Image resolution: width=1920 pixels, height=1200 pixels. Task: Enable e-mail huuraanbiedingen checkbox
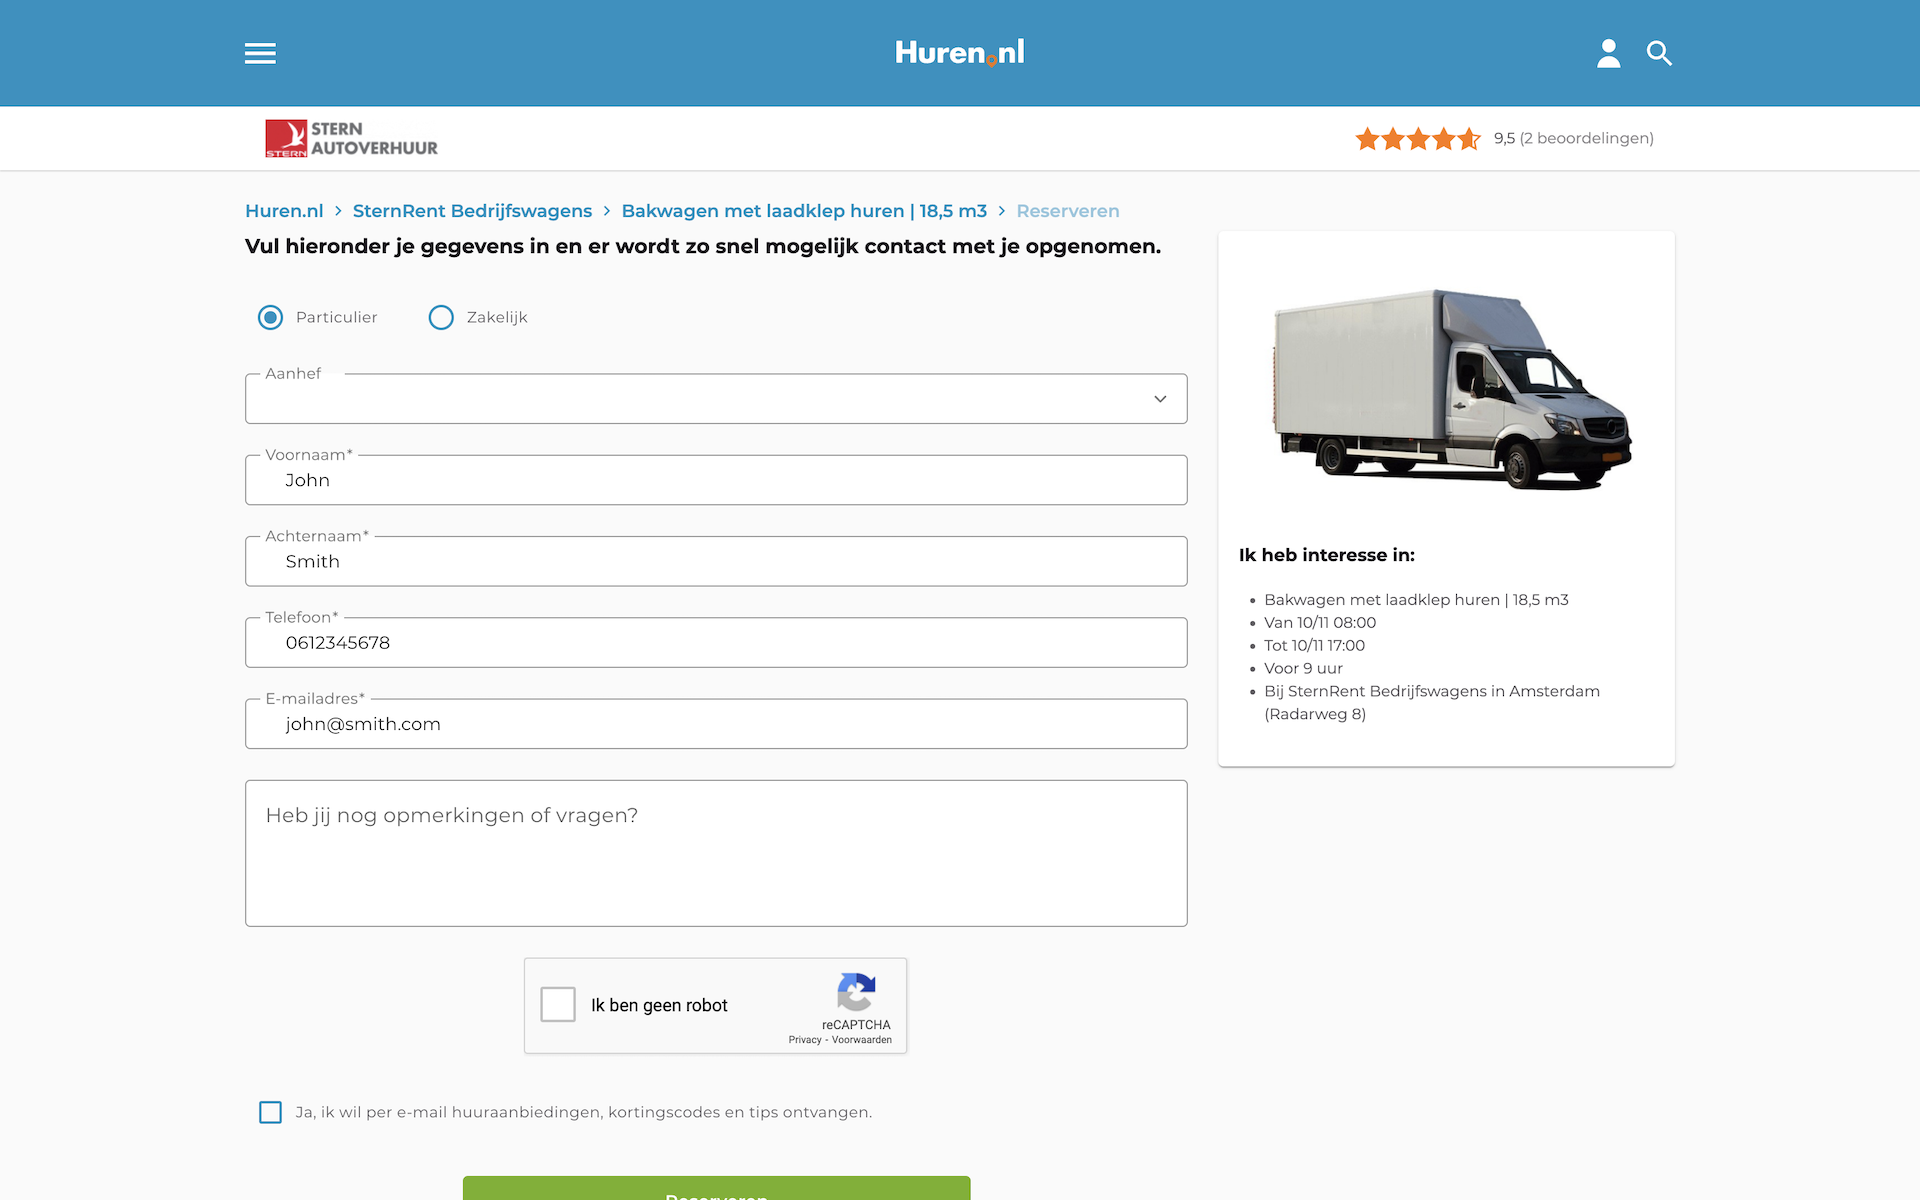270,1112
